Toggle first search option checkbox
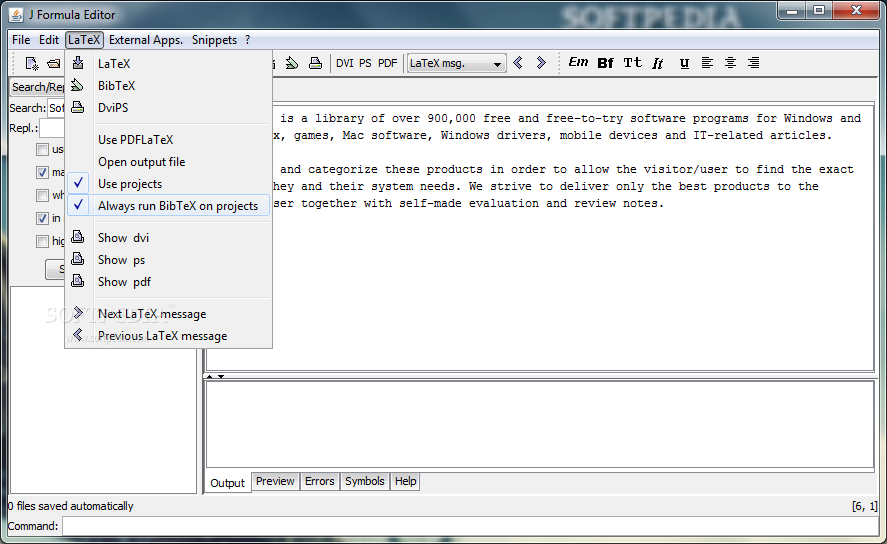Viewport: 887px width, 544px height. pyautogui.click(x=42, y=149)
